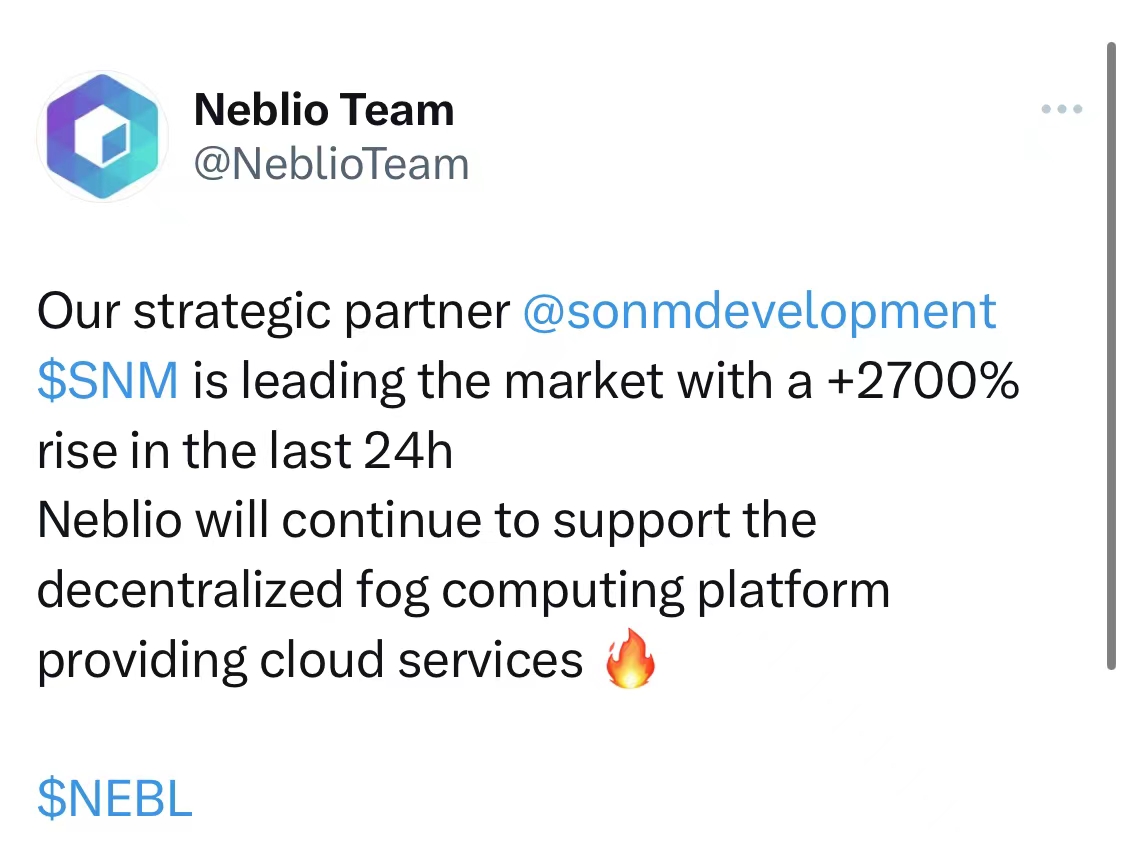This screenshot has width=1125, height=860.
Task: Open the Neblio hexagon profile avatar
Action: 102,136
